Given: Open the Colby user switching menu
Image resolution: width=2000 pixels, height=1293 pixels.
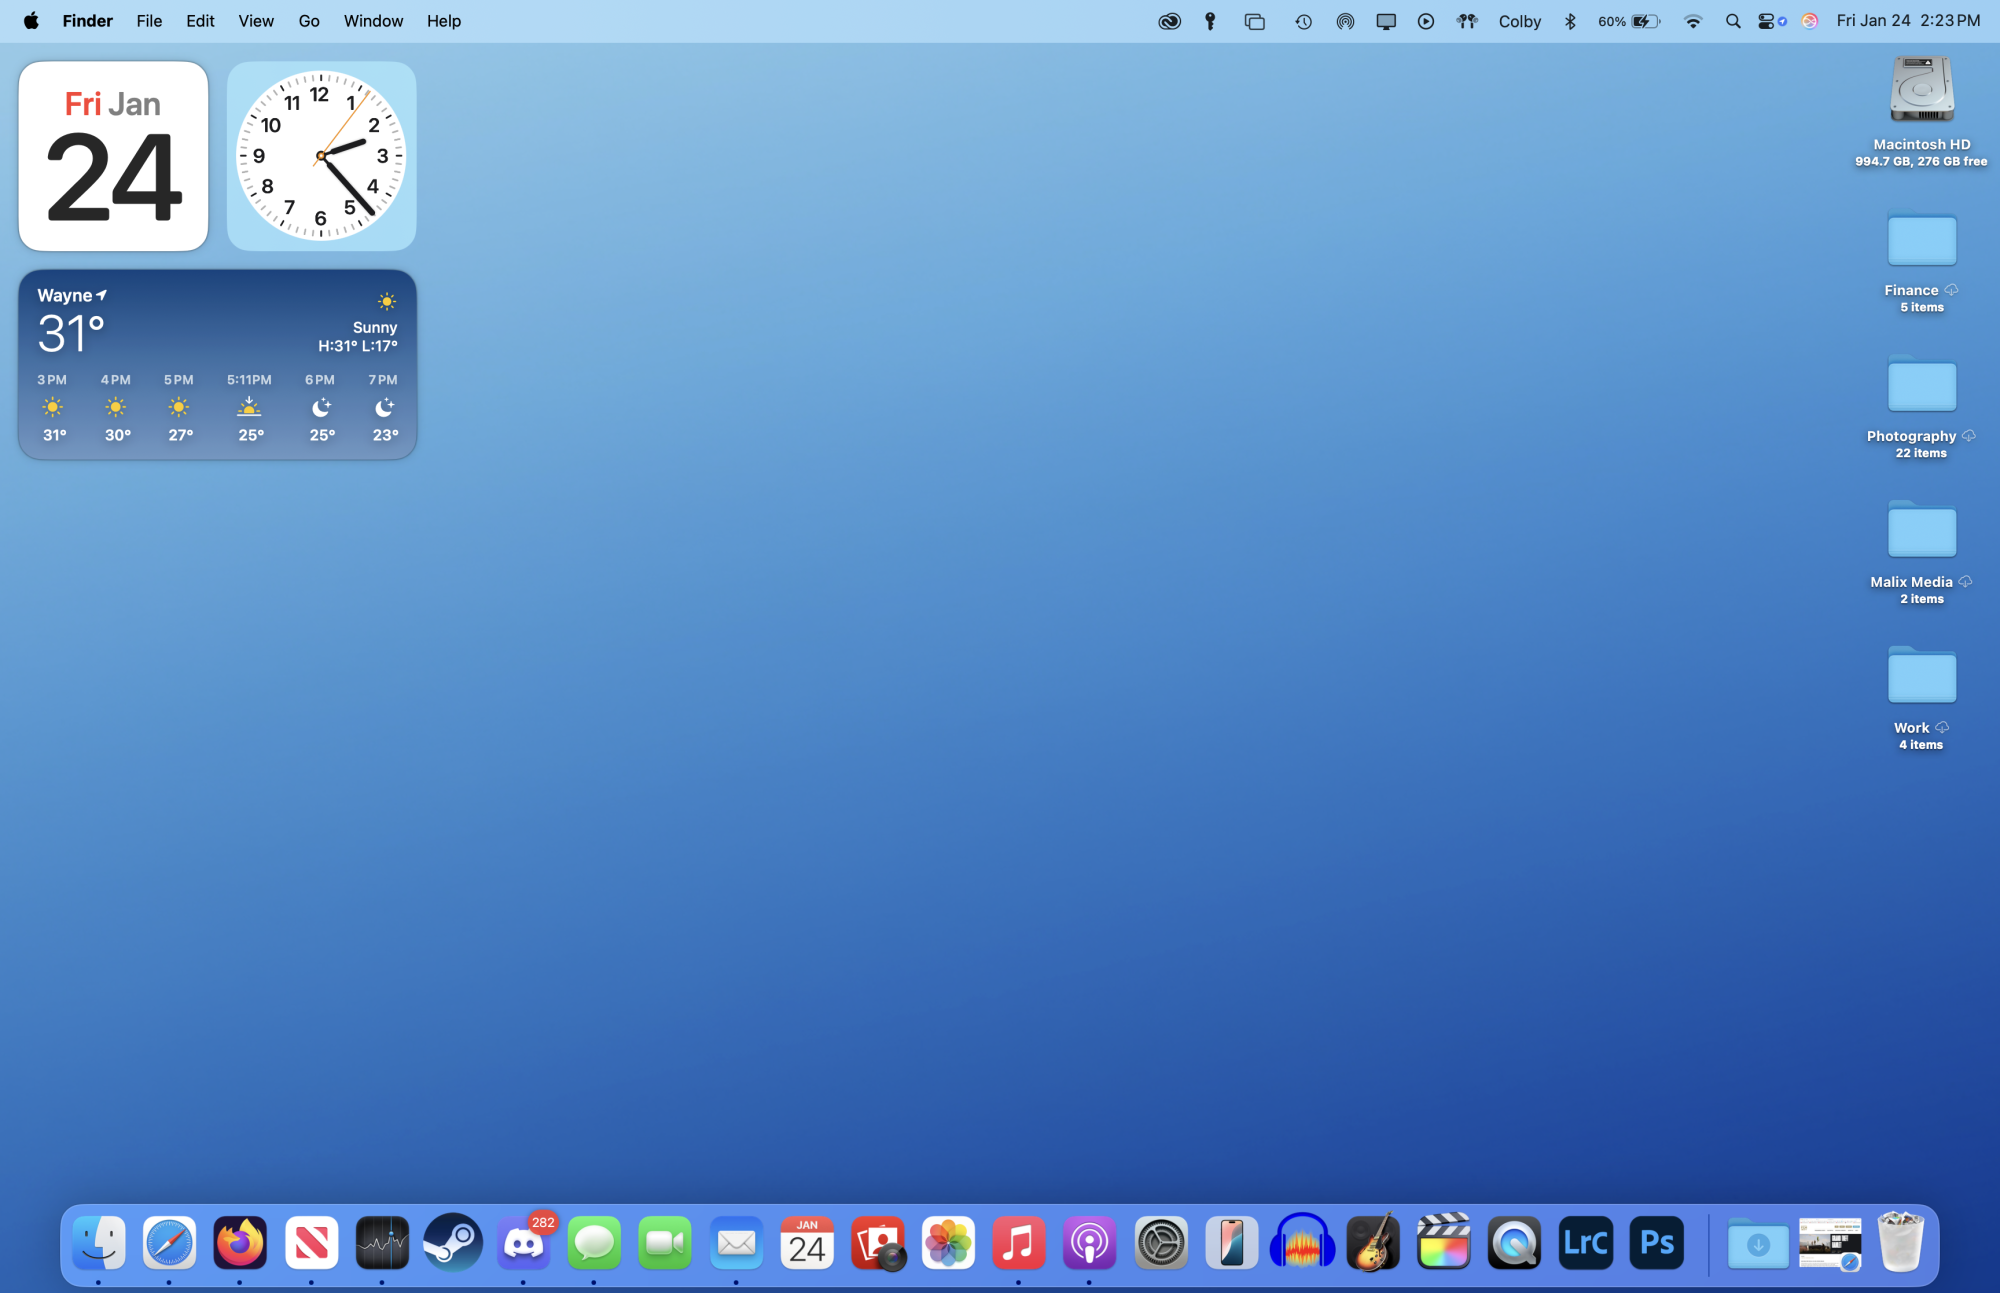Looking at the screenshot, I should (1519, 21).
